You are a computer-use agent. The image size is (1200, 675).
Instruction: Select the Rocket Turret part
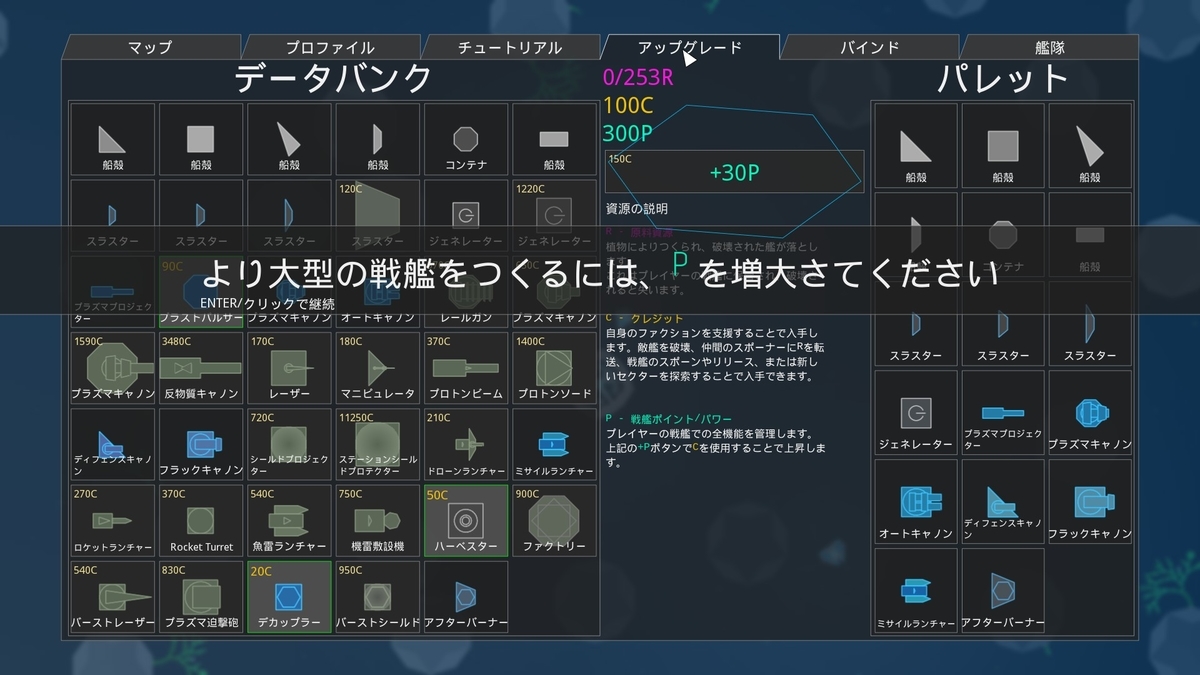pos(200,517)
